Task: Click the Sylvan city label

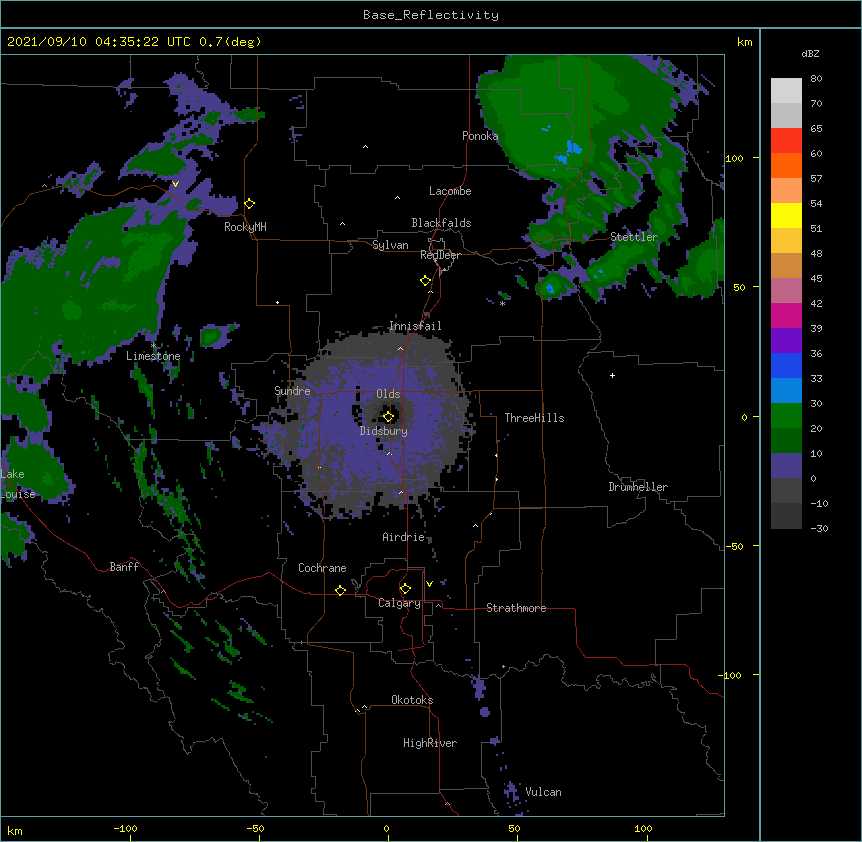Action: coord(390,245)
